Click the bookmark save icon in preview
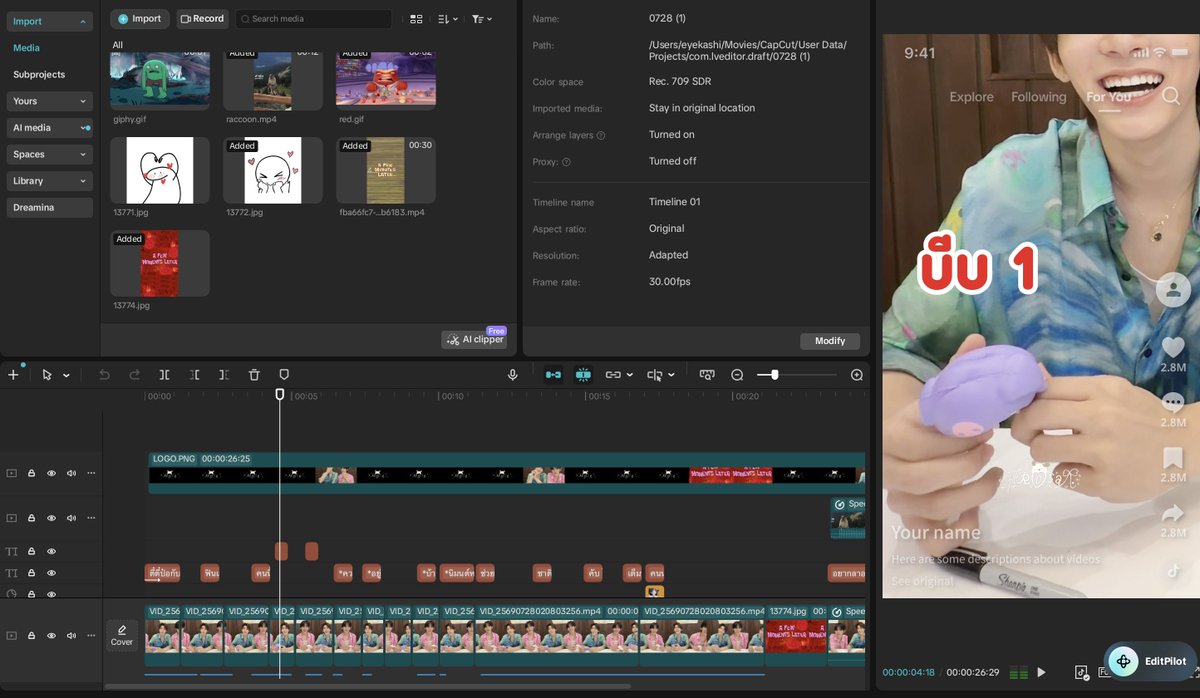This screenshot has width=1200, height=698. tap(1173, 458)
